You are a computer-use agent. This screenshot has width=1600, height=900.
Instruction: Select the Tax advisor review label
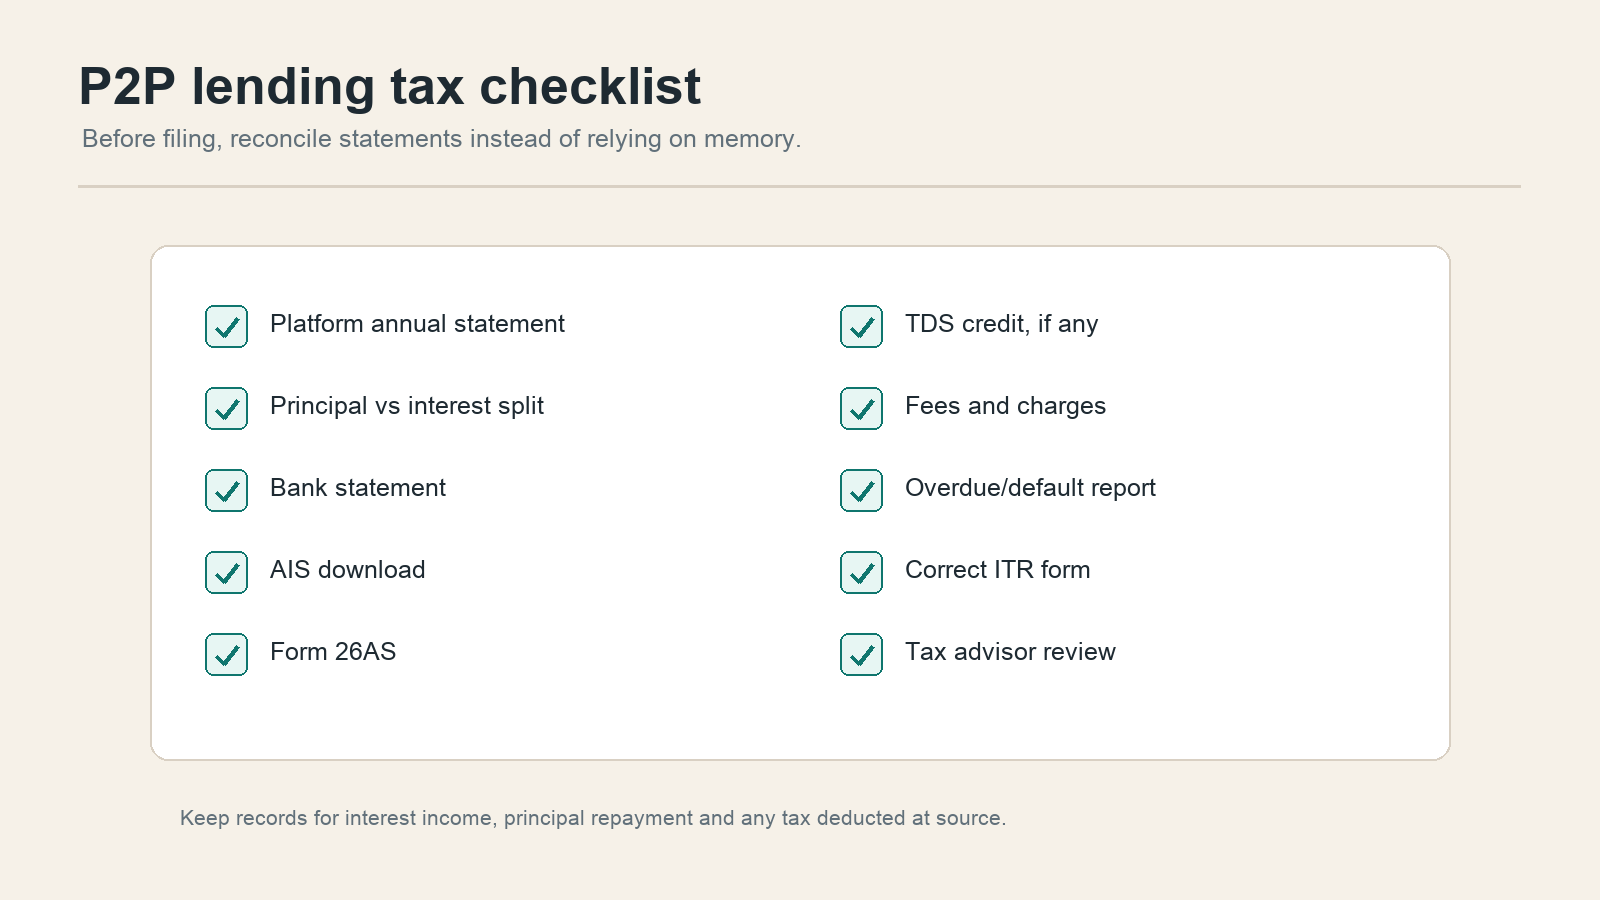coord(1010,652)
